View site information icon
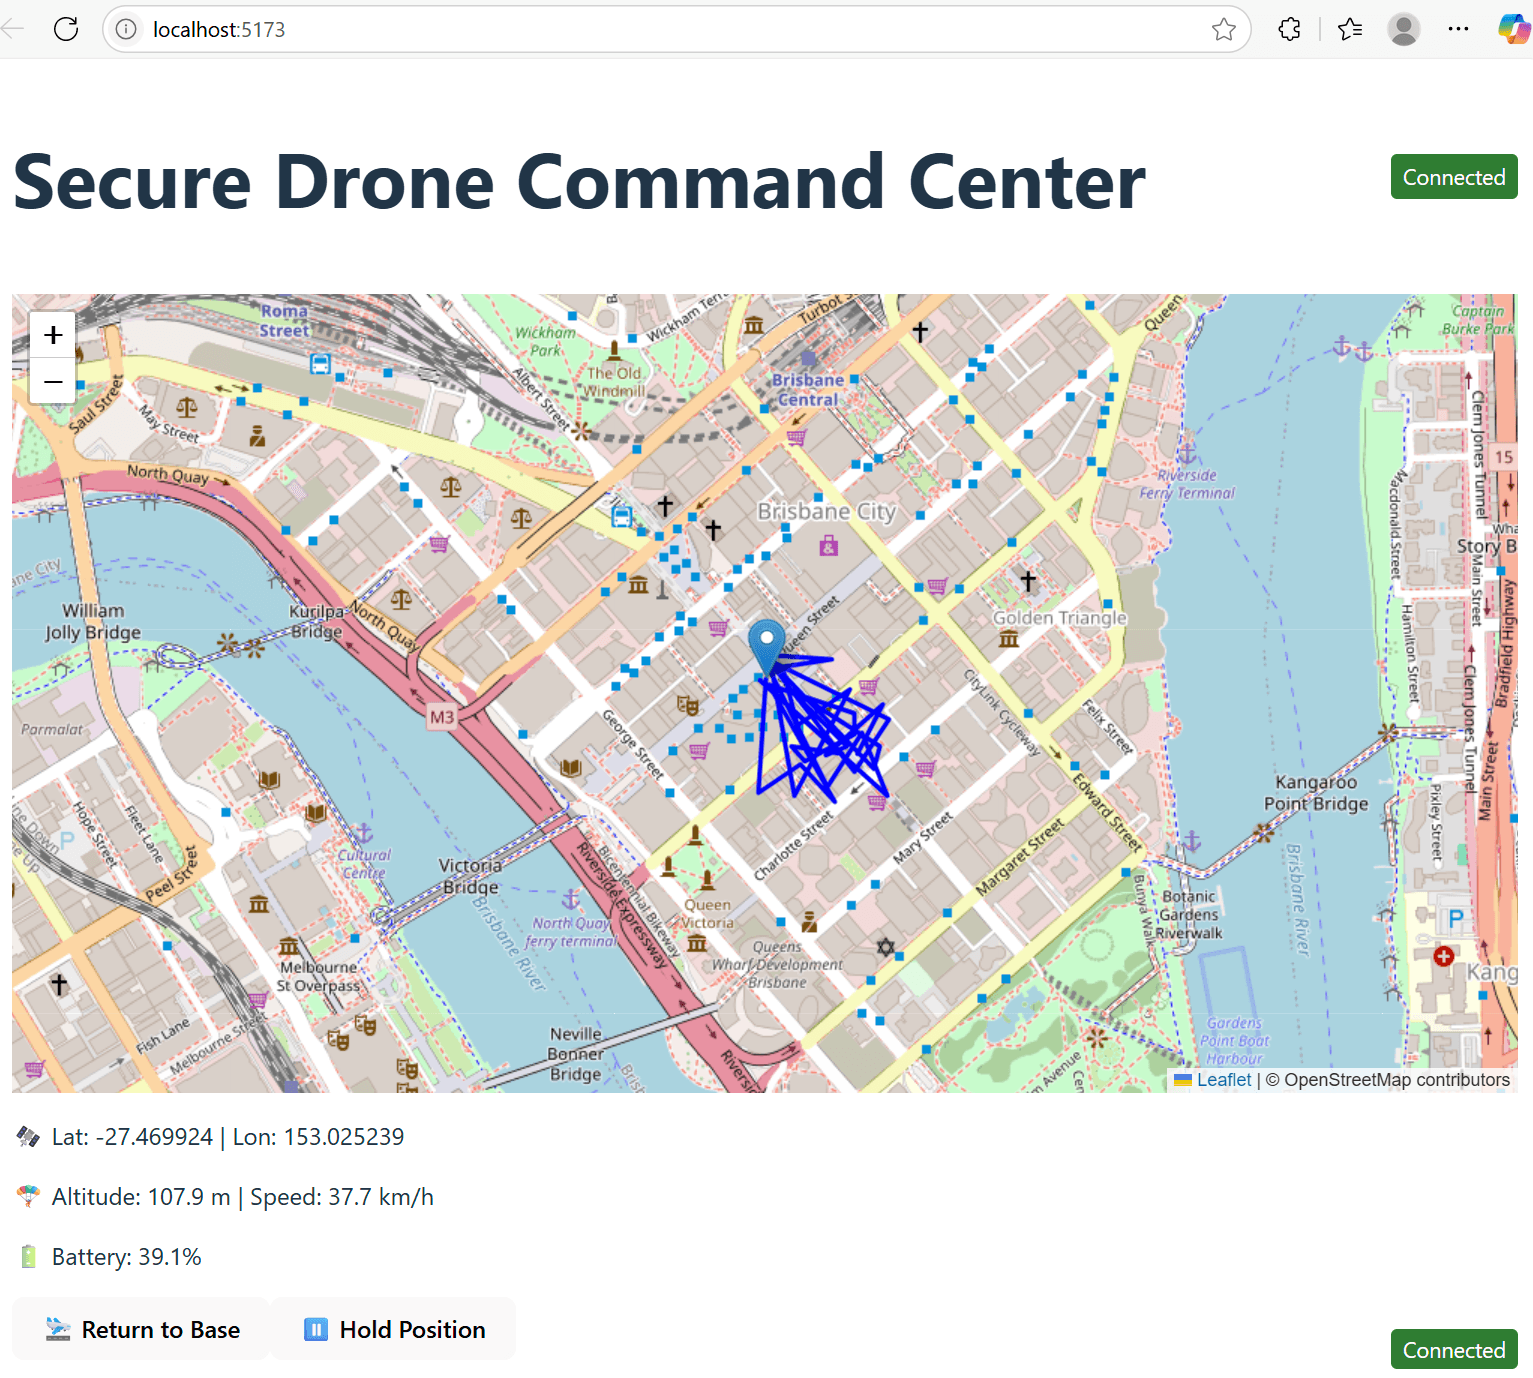 127,30
